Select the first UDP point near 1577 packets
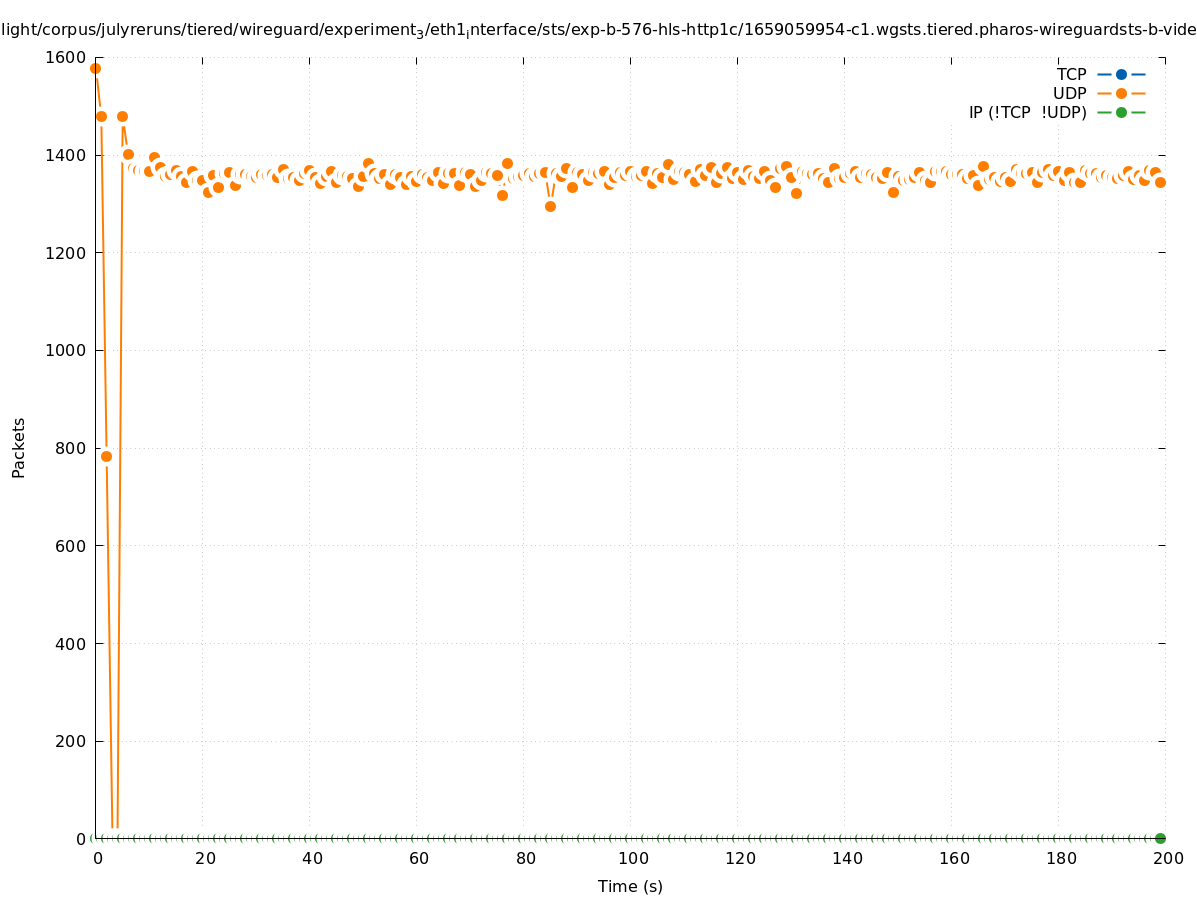The width and height of the screenshot is (1197, 900). (95, 69)
